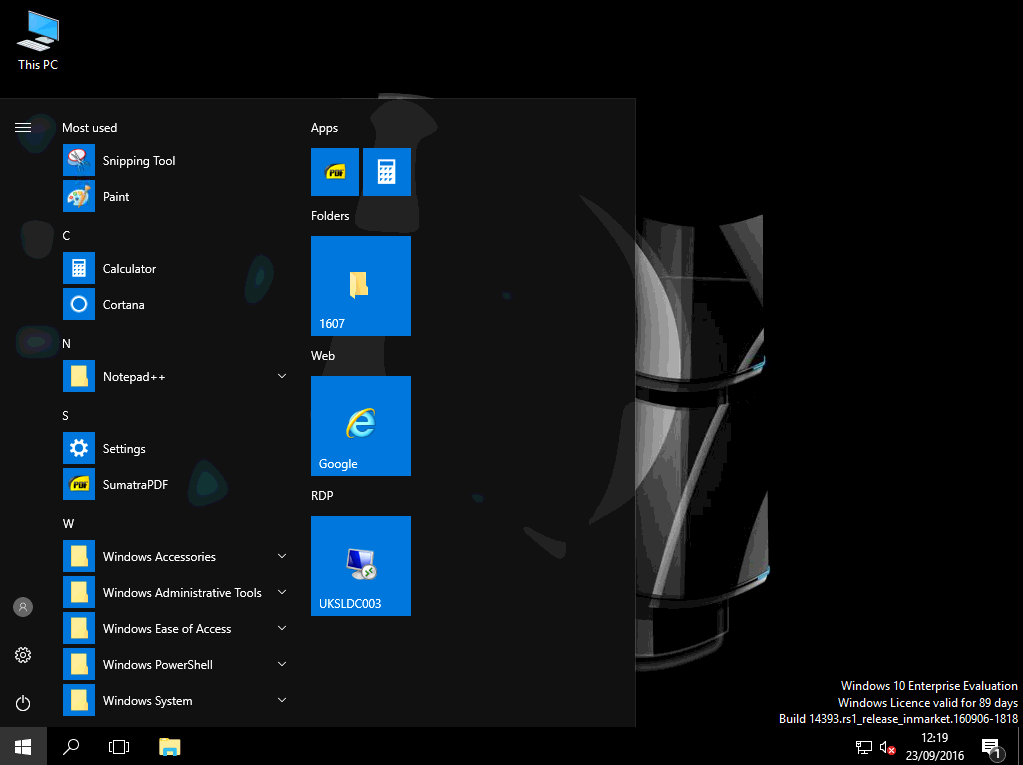1023x765 pixels.
Task: Click the Most used header
Action: coord(89,128)
